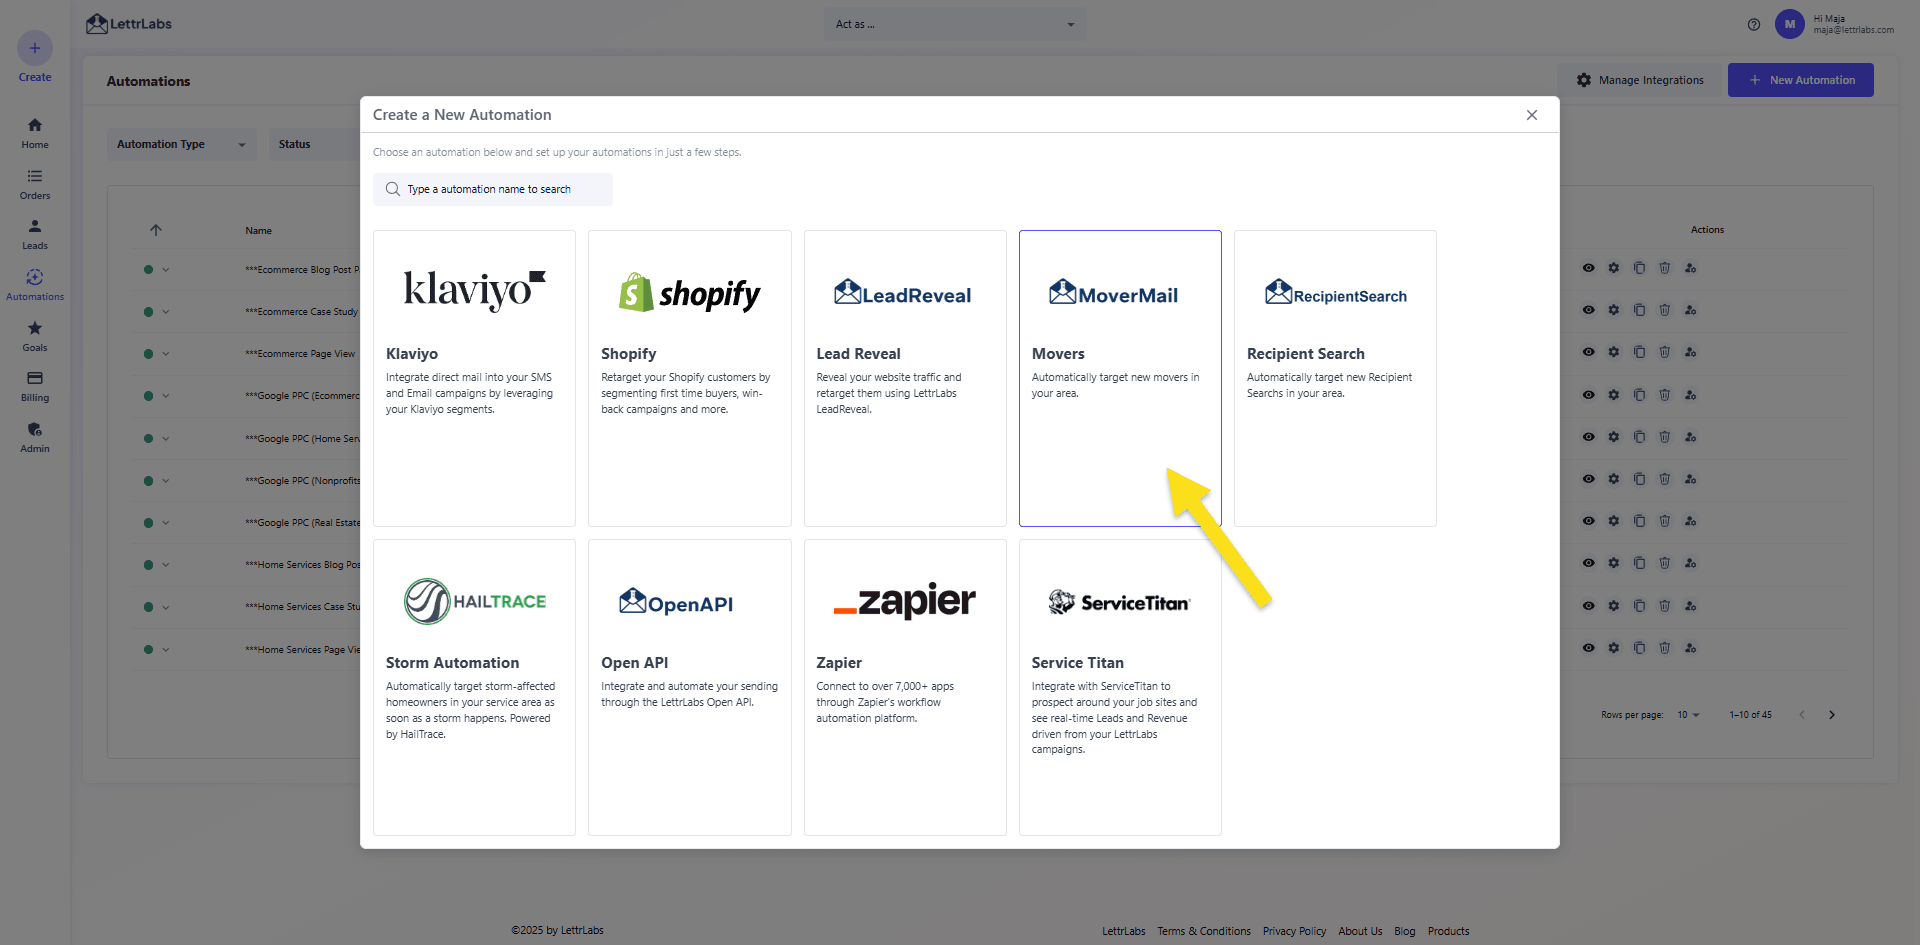The width and height of the screenshot is (1920, 945).
Task: Close the Create a New Automation dialog
Action: click(x=1532, y=115)
